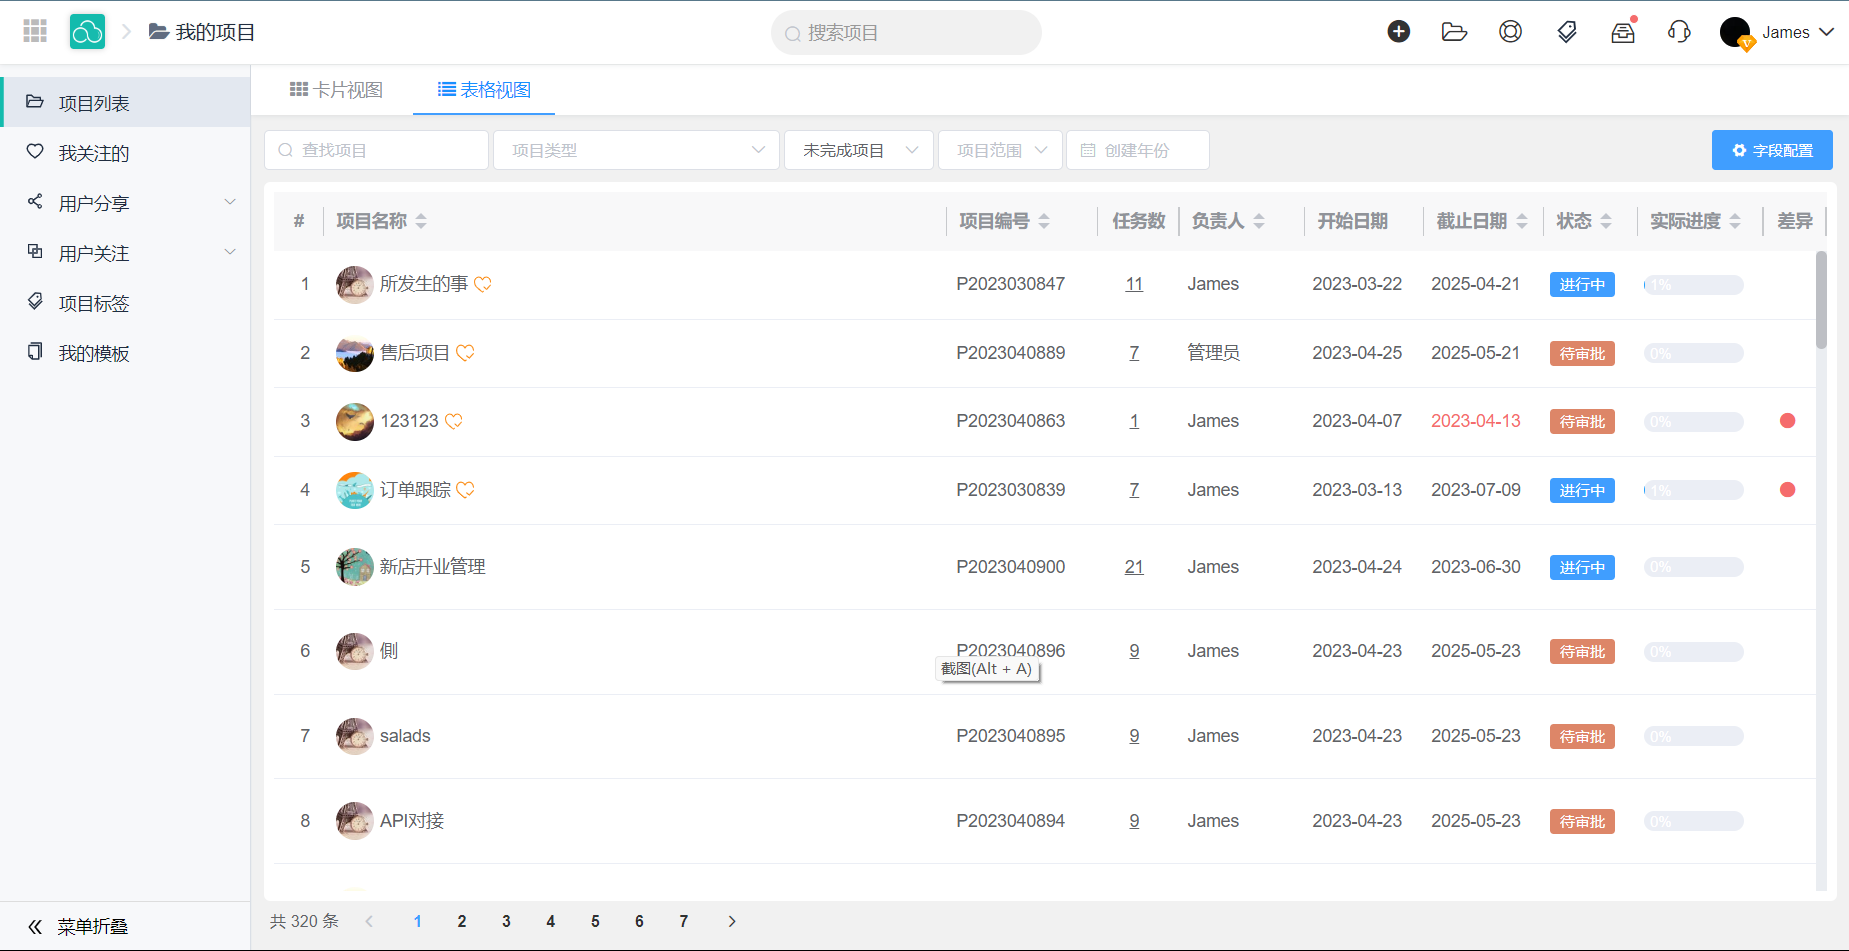Open task count 21 for 新店开业管理
1849x951 pixels.
click(x=1134, y=567)
